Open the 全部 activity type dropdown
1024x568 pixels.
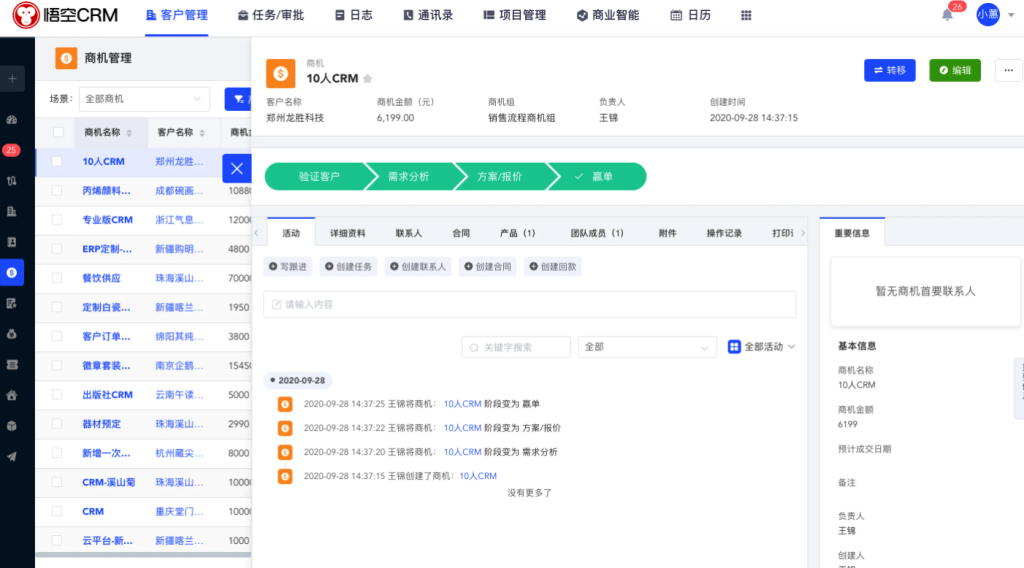coord(647,347)
